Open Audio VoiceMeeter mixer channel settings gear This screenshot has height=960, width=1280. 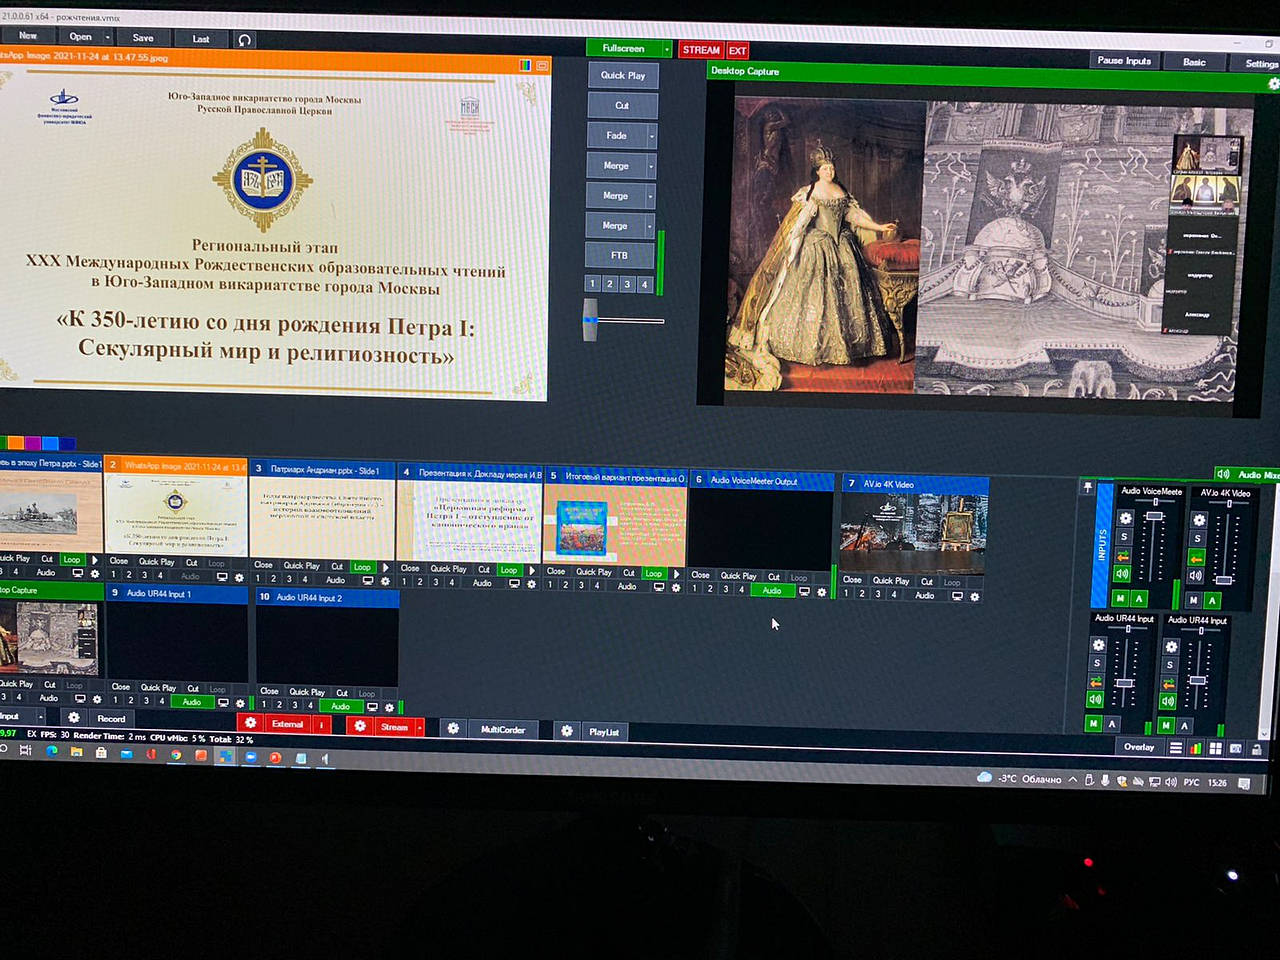coord(1125,518)
